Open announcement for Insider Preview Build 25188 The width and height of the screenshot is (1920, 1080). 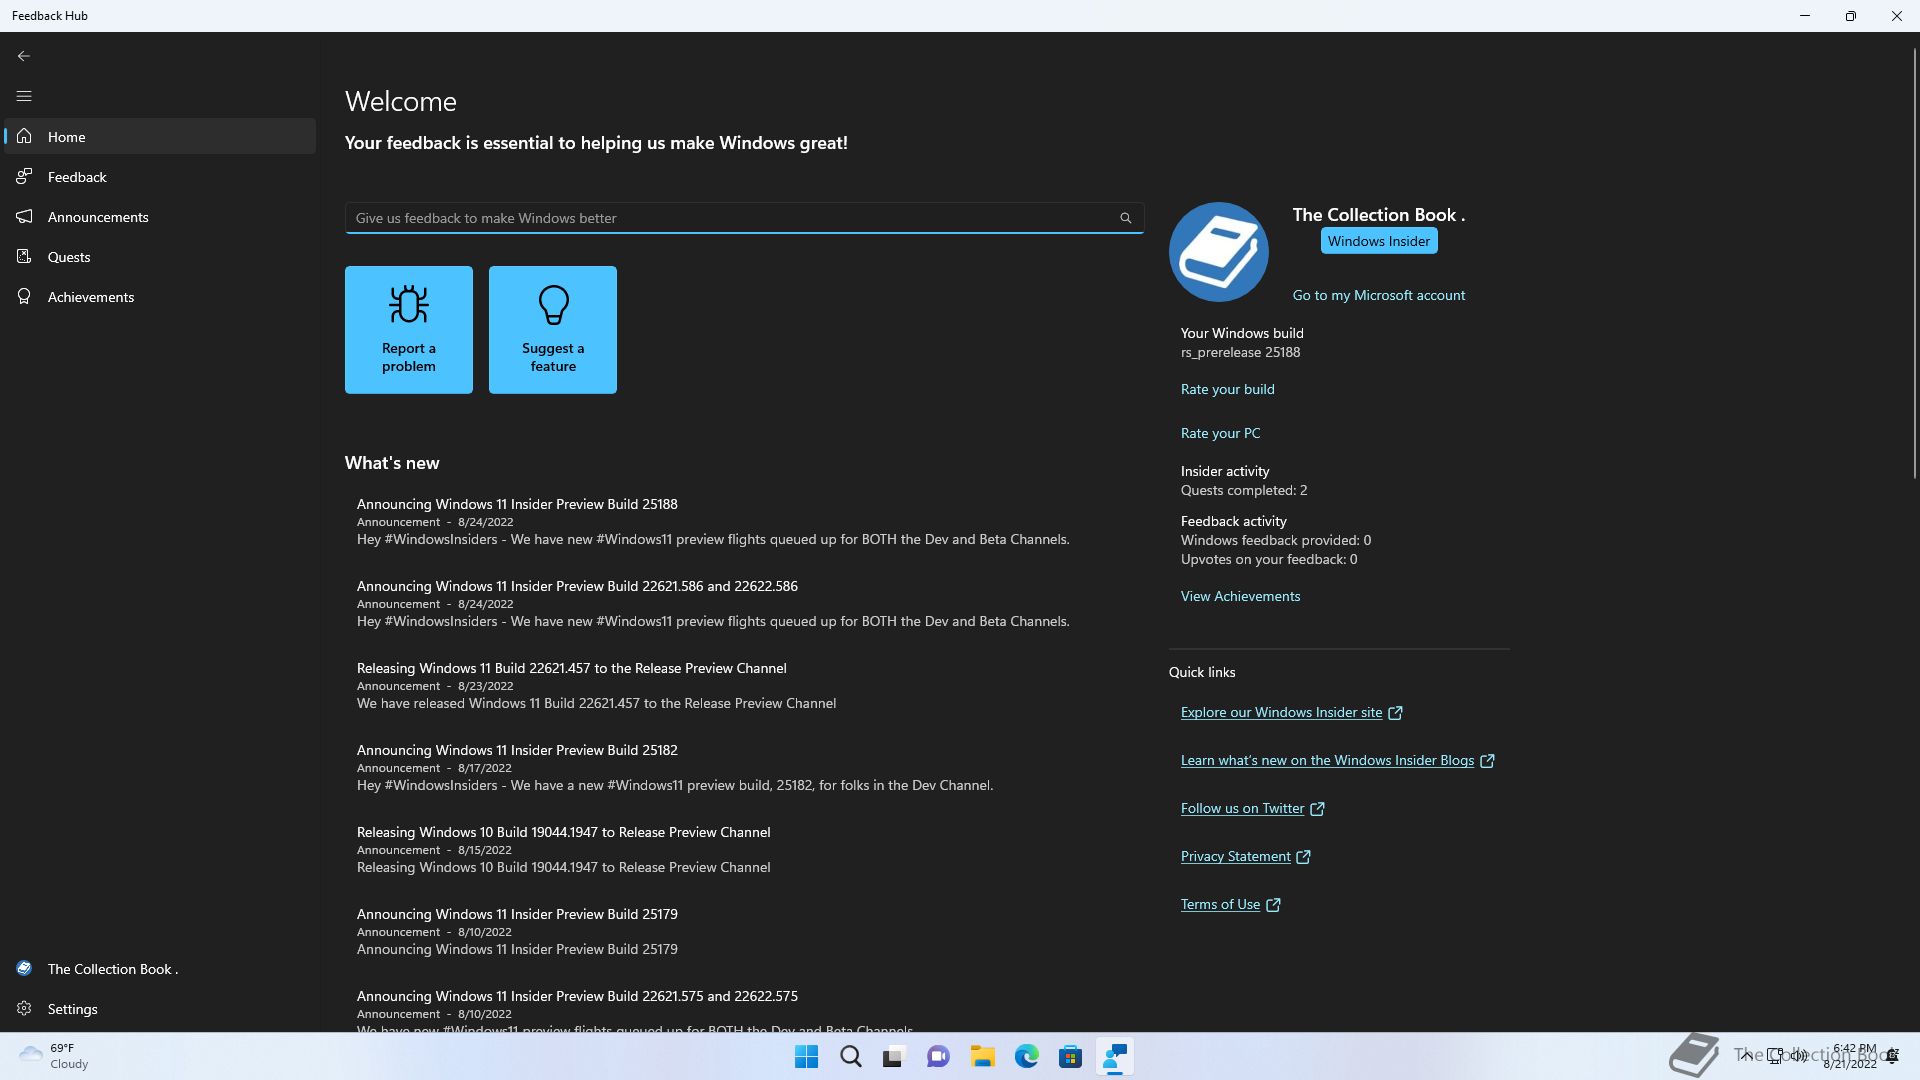pyautogui.click(x=744, y=521)
